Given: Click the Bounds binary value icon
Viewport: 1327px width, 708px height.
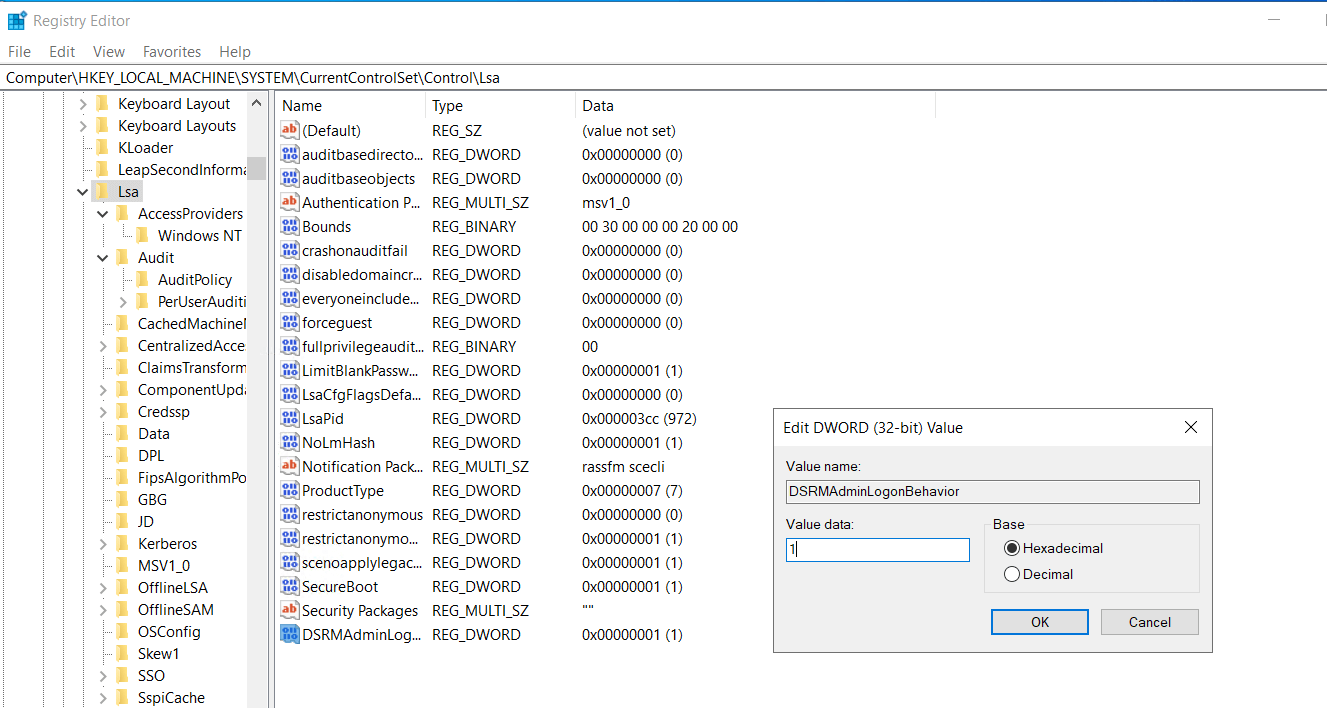Looking at the screenshot, I should (x=290, y=226).
